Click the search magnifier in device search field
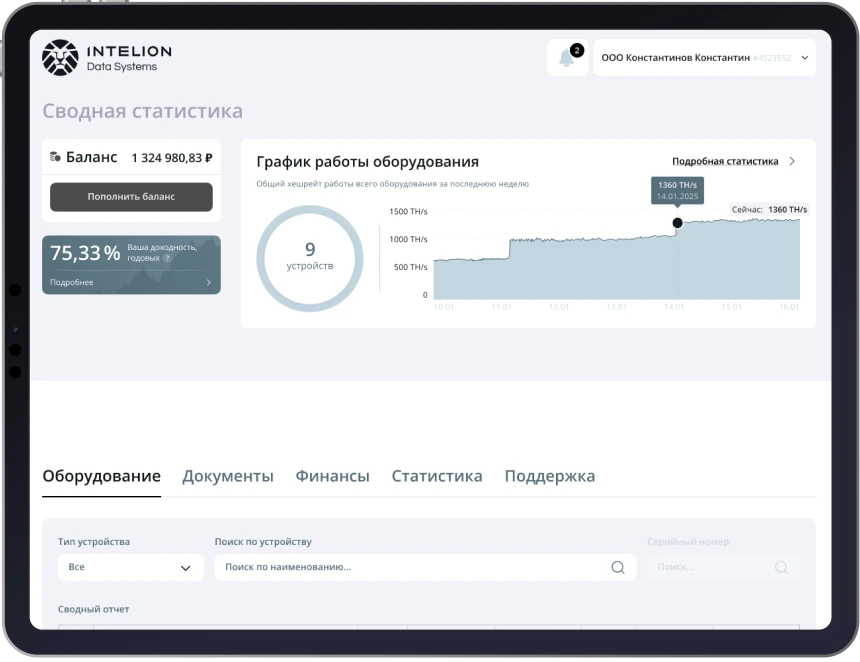 pos(618,567)
